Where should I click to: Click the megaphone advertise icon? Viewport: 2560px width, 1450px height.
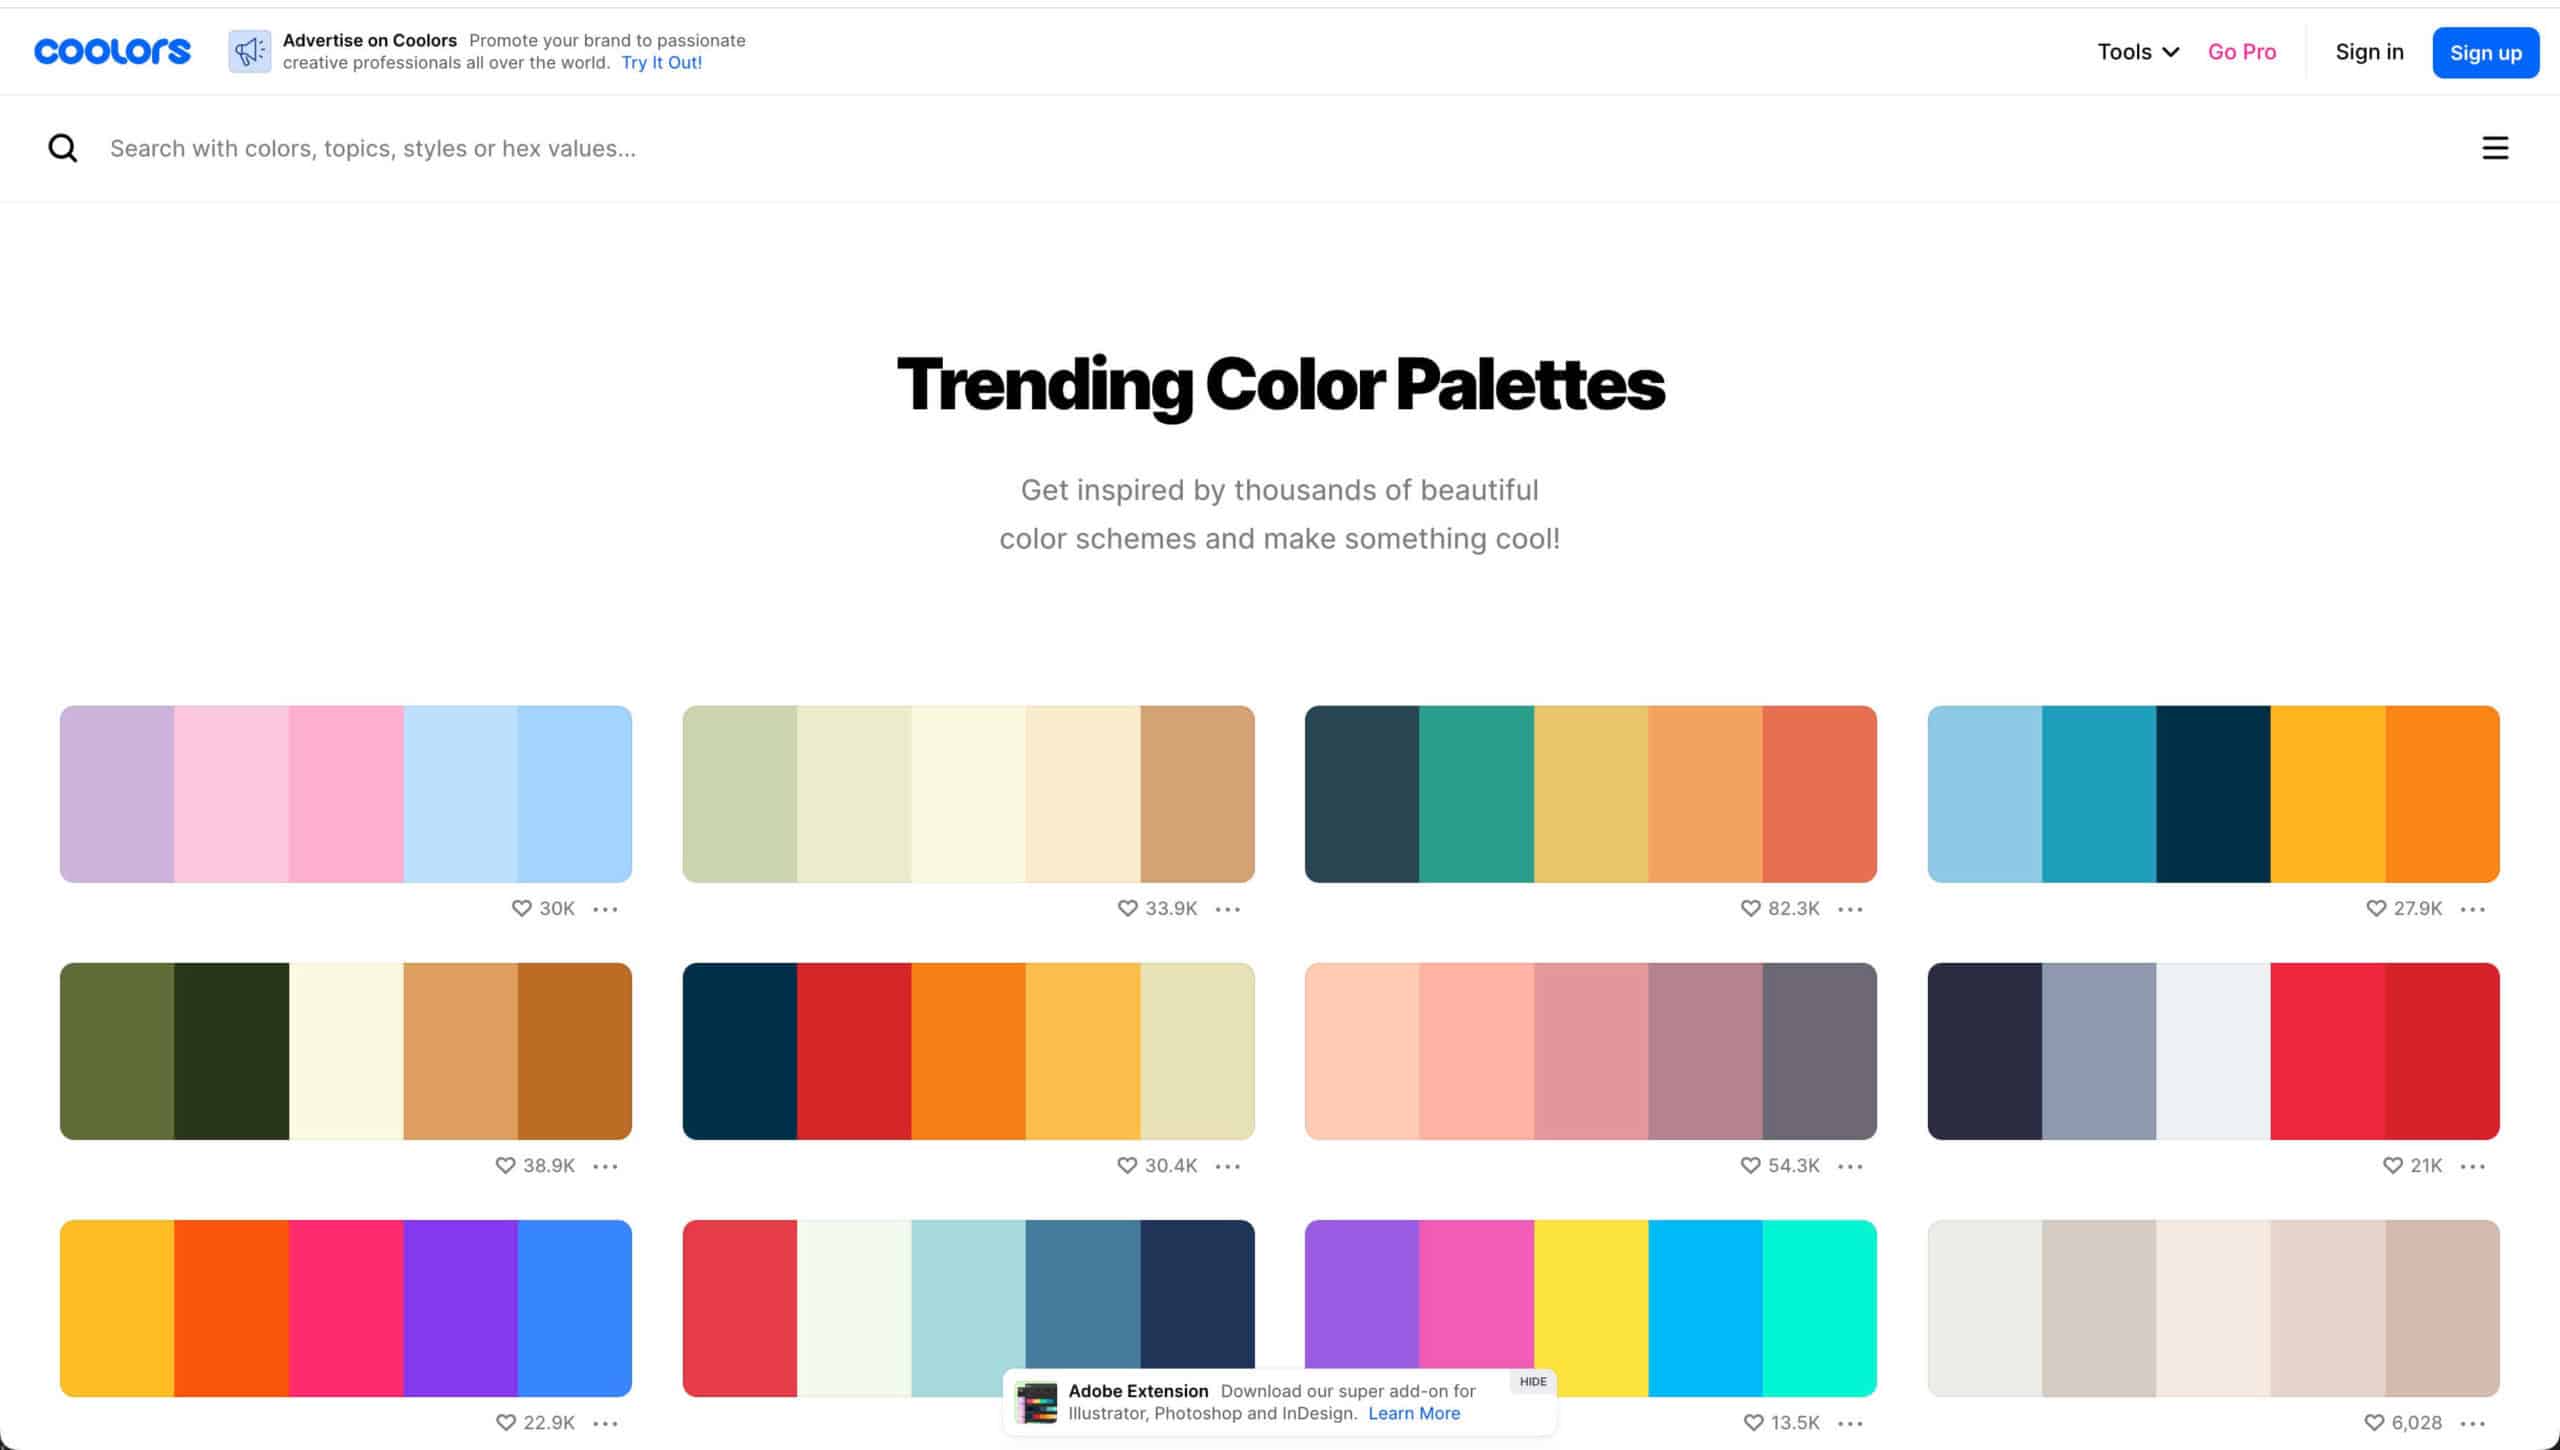(x=249, y=51)
